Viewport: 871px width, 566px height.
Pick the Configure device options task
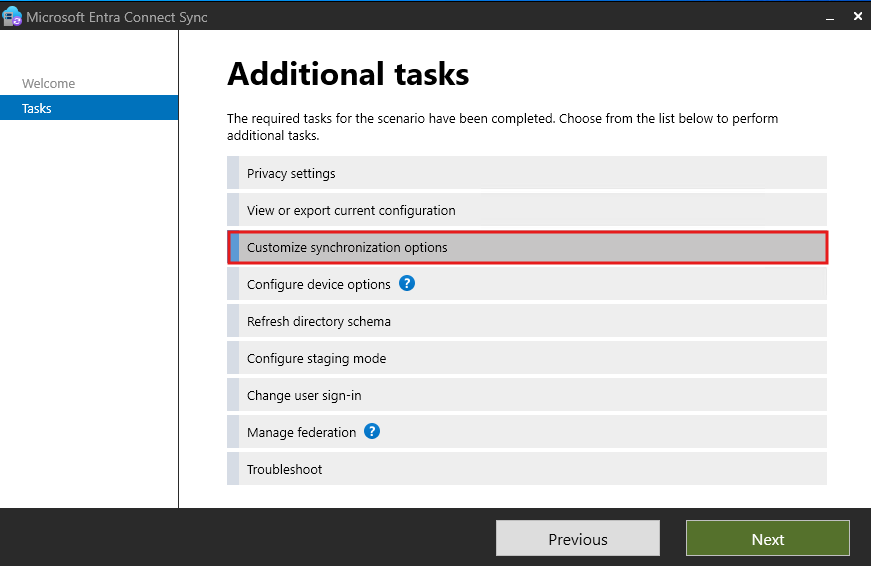527,284
